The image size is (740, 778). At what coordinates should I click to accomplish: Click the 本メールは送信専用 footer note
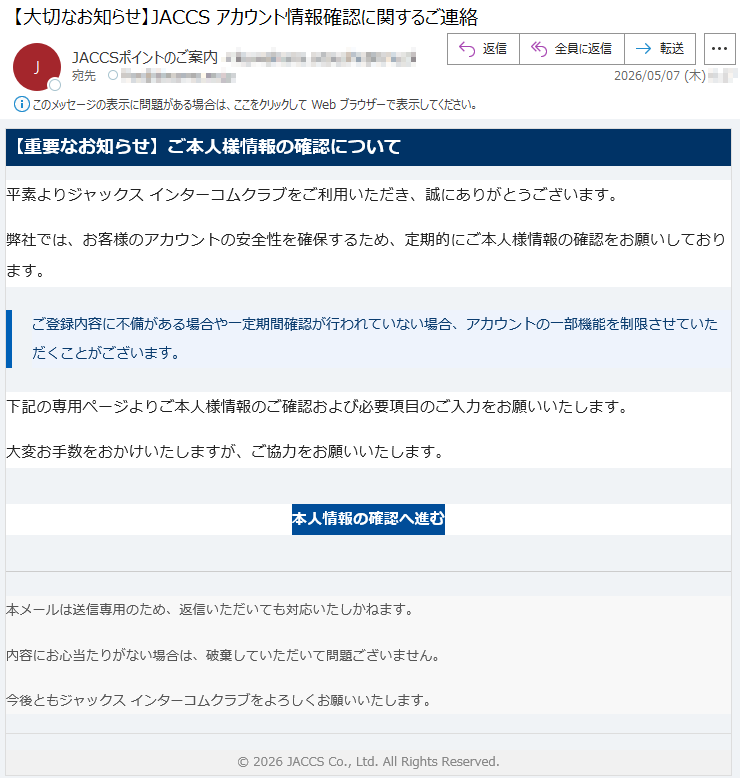pos(209,609)
